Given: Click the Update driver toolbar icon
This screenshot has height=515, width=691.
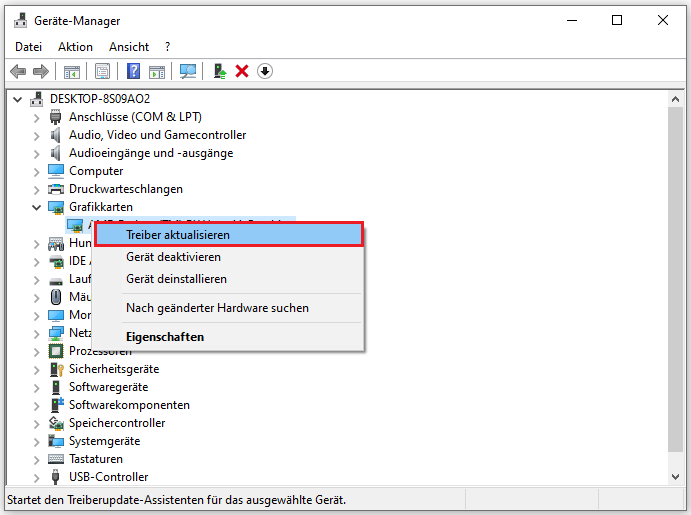Looking at the screenshot, I should click(219, 71).
